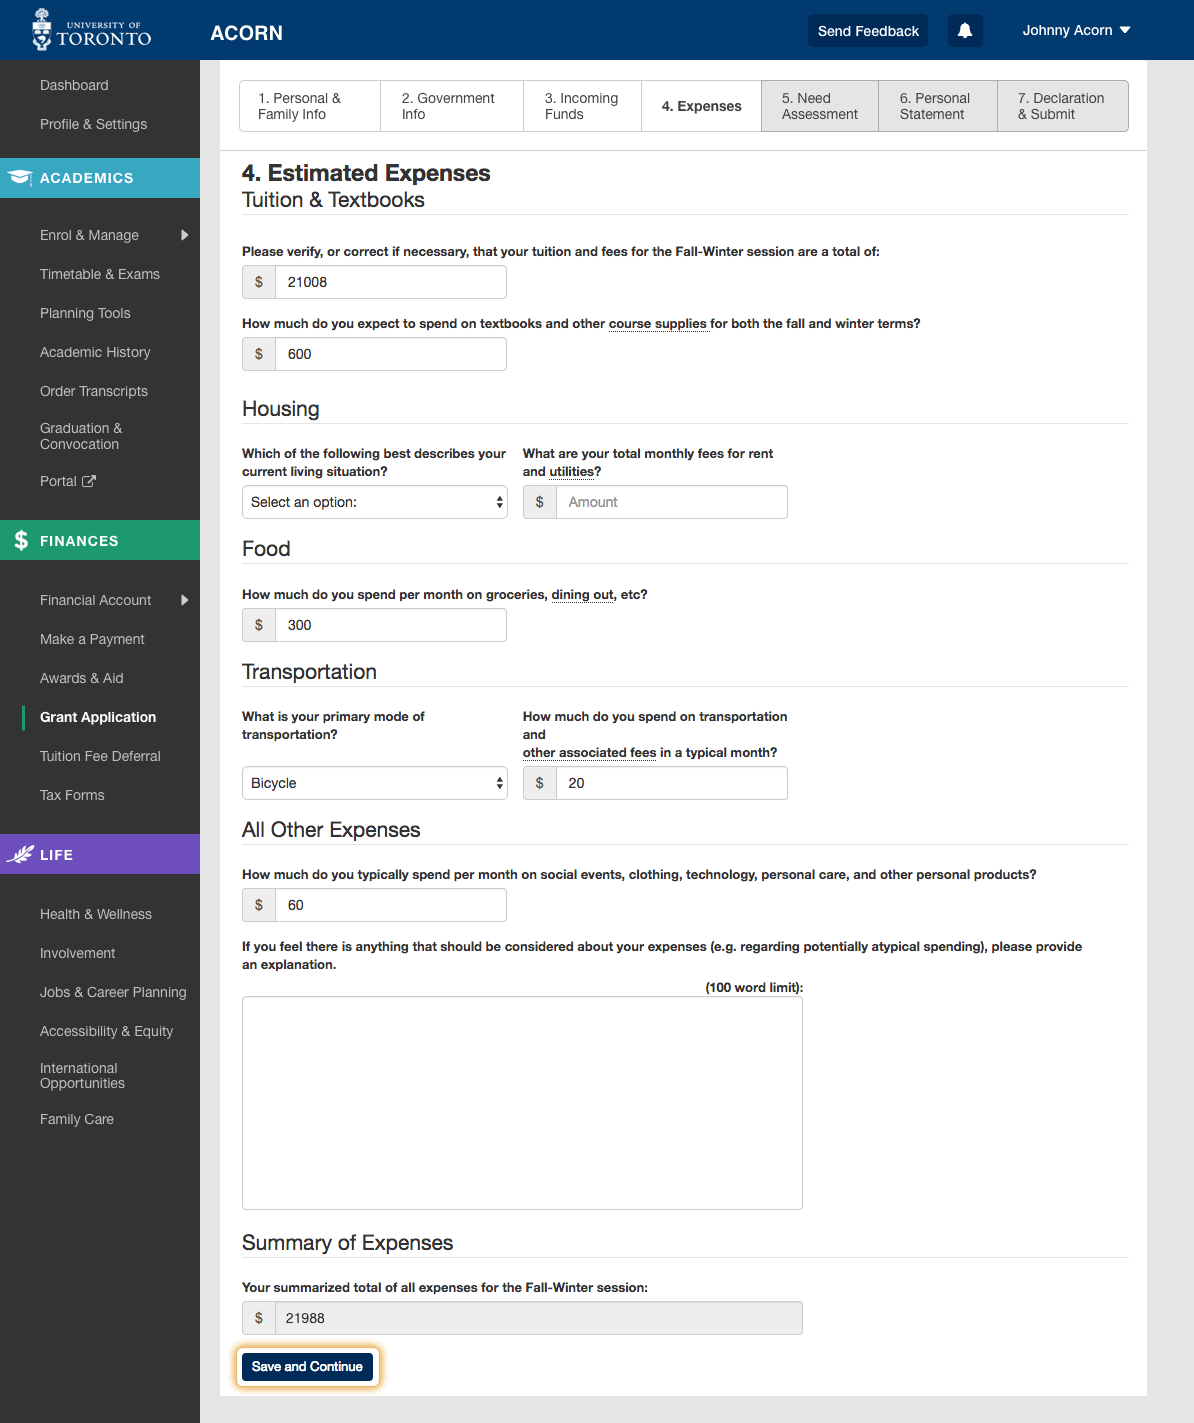Click the dining out underlined link

pos(583,595)
